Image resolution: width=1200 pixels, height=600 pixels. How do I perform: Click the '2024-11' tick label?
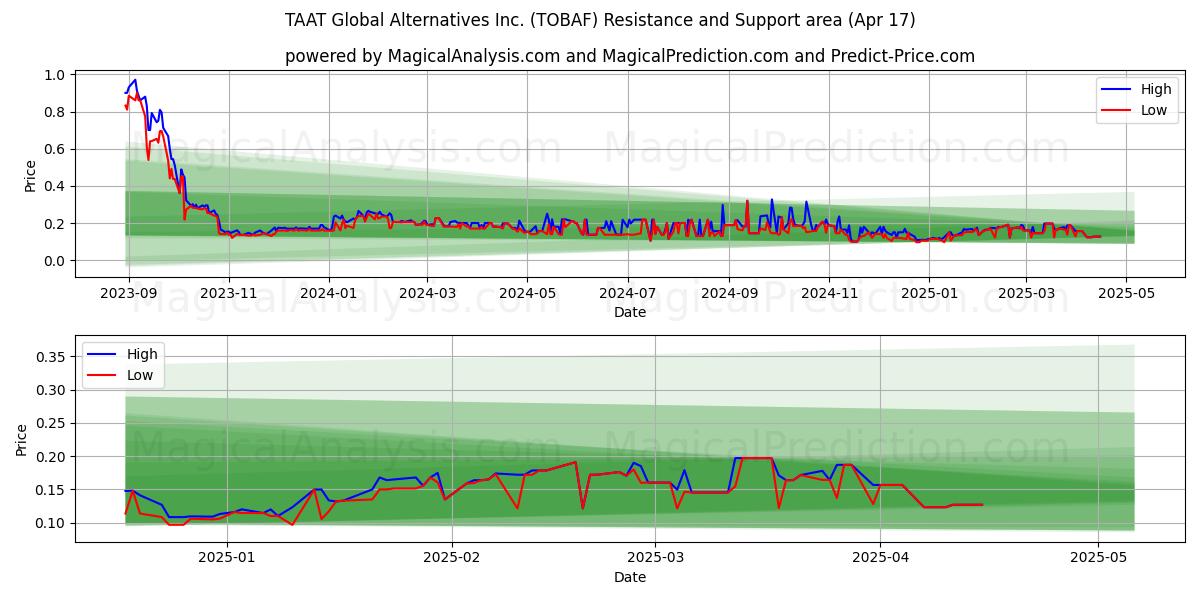click(828, 293)
